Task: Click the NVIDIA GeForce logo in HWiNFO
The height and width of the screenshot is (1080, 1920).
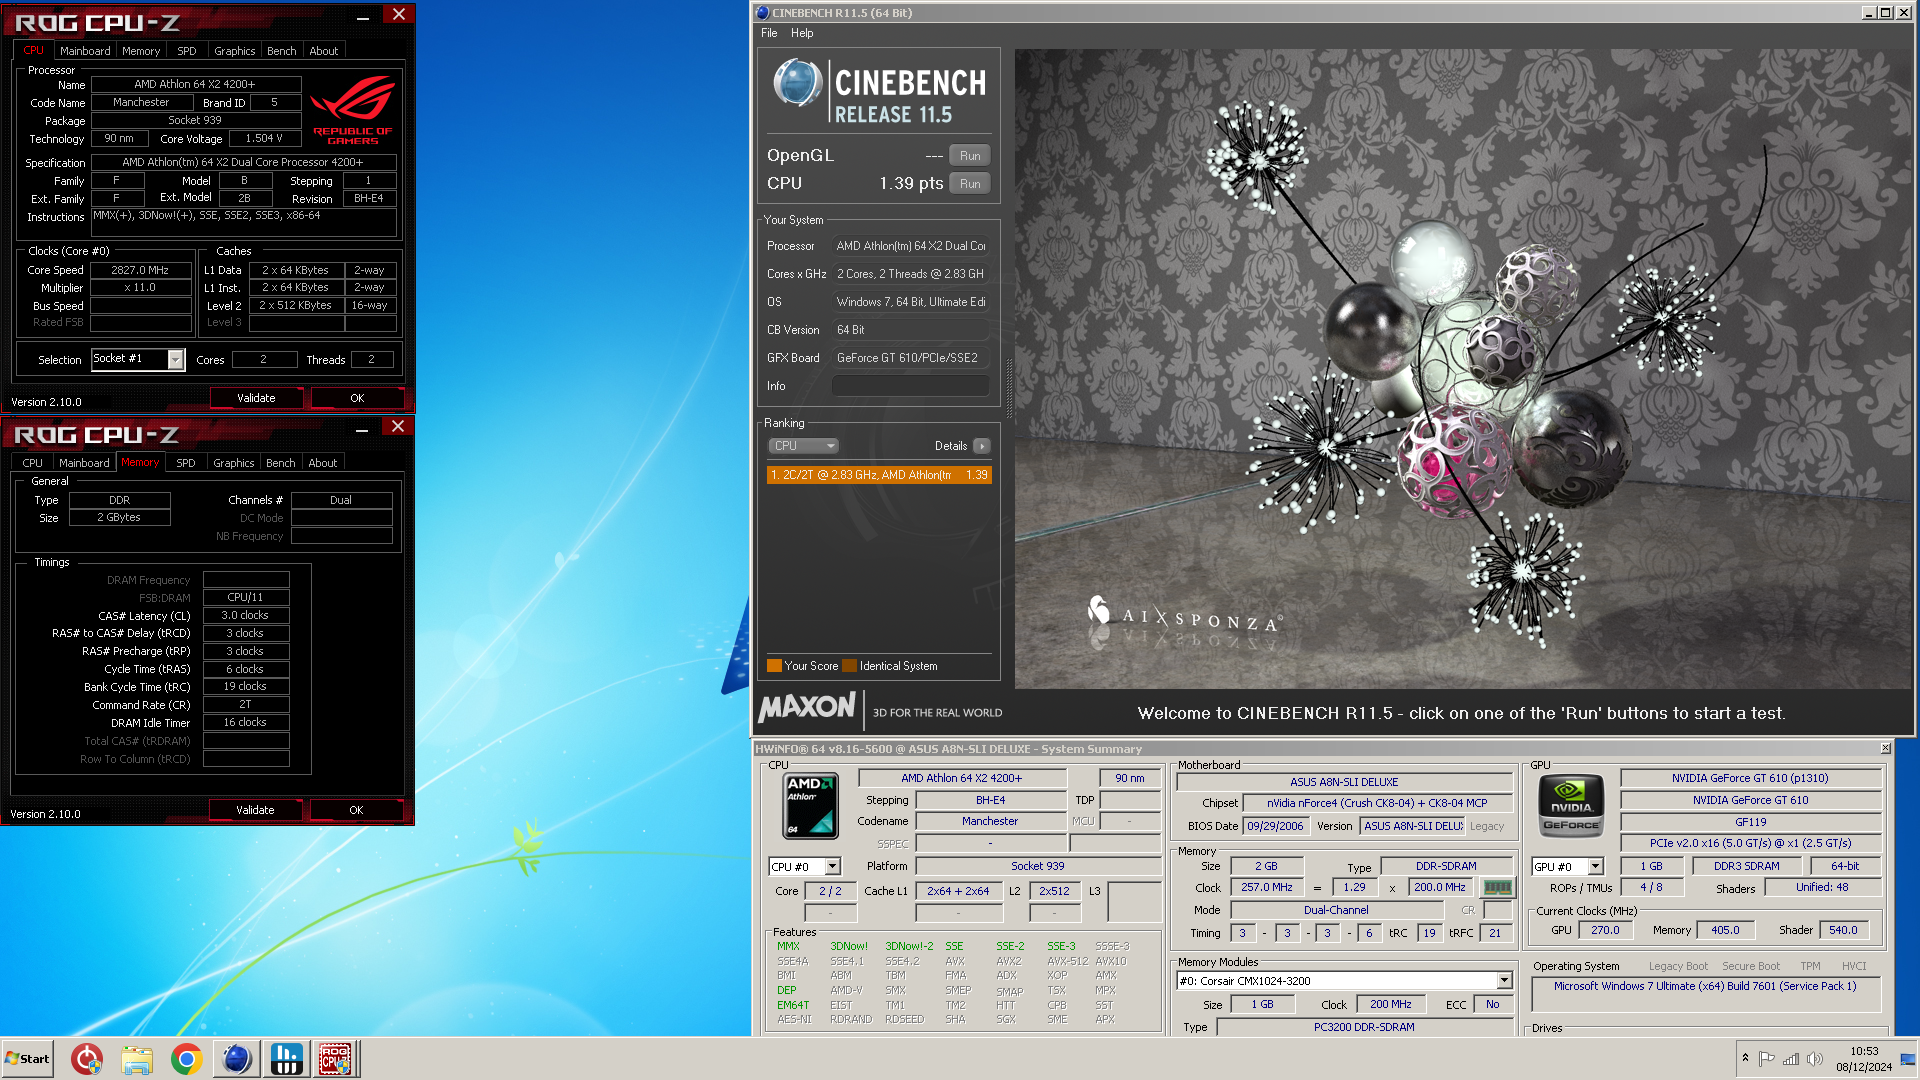Action: (x=1571, y=805)
